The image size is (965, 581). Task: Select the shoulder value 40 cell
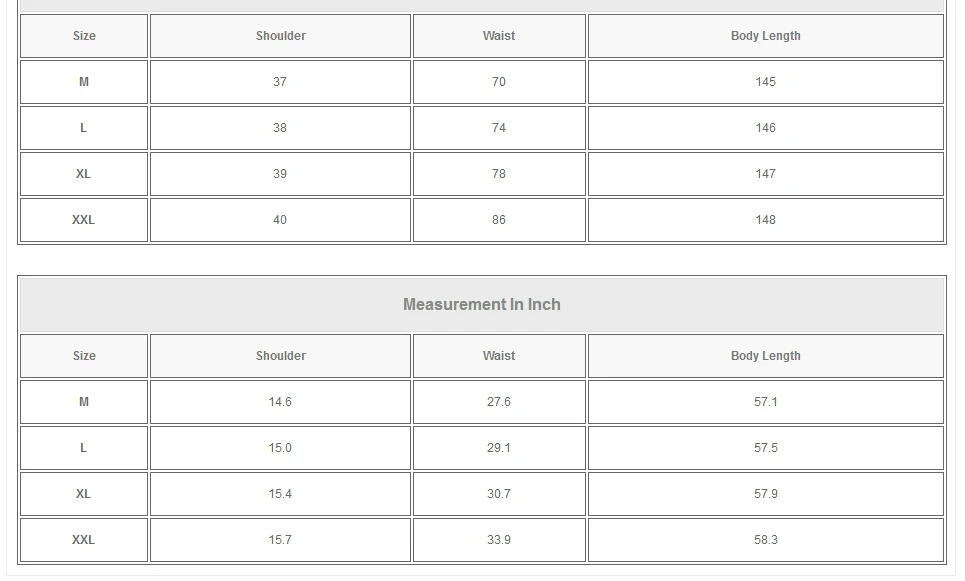tap(280, 220)
